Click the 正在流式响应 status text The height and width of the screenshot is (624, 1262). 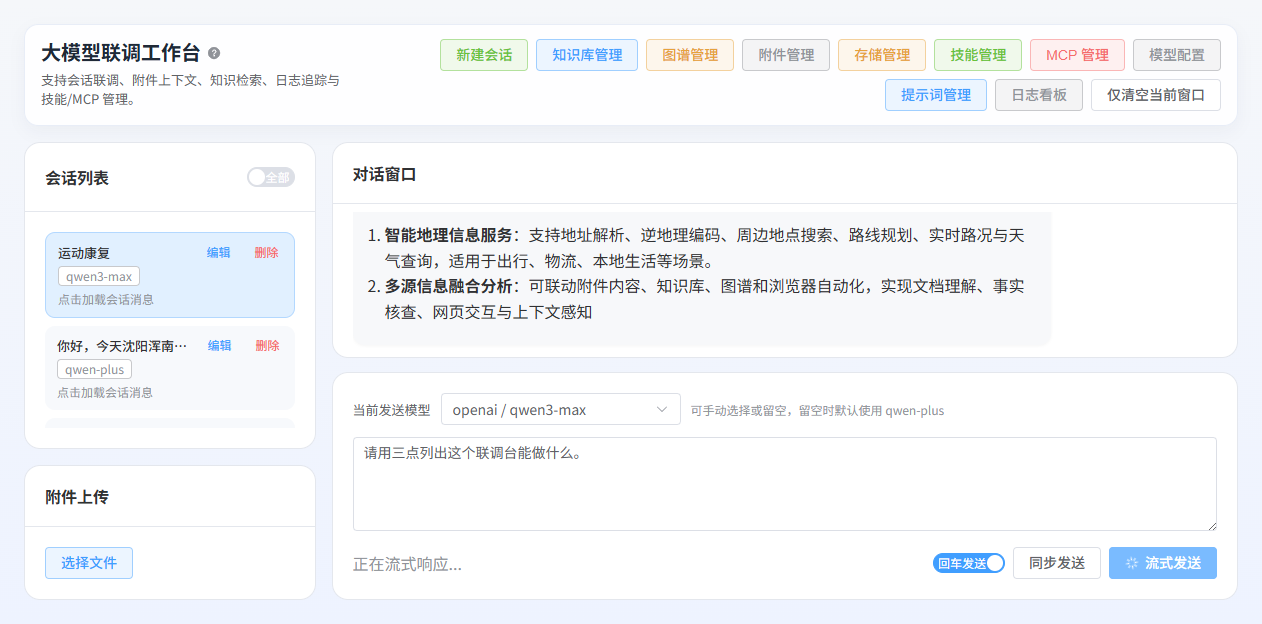(x=407, y=564)
